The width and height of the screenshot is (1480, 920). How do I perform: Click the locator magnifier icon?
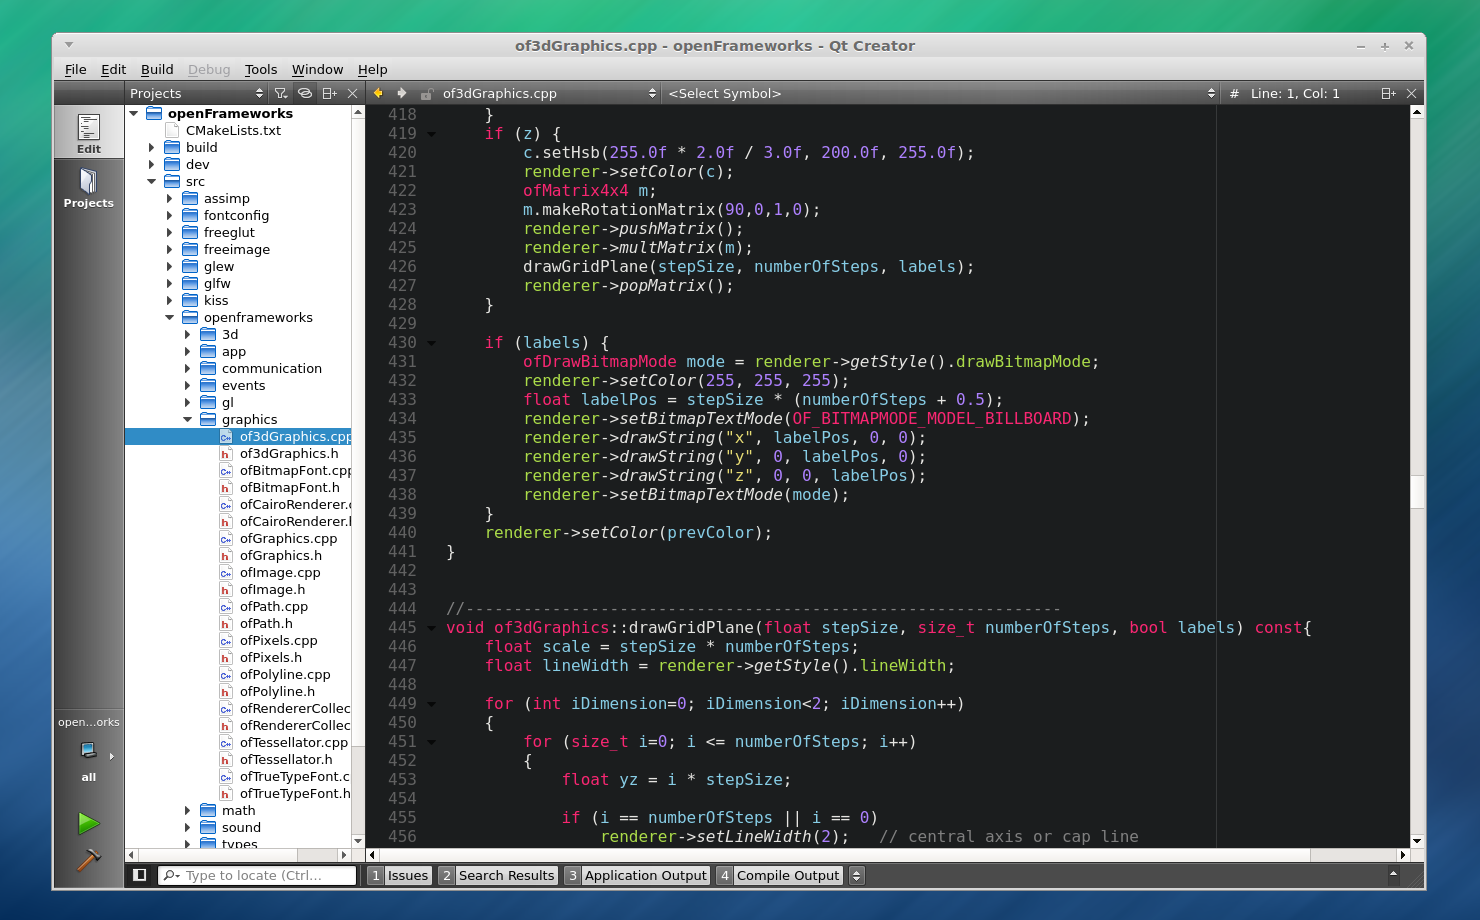point(171,875)
